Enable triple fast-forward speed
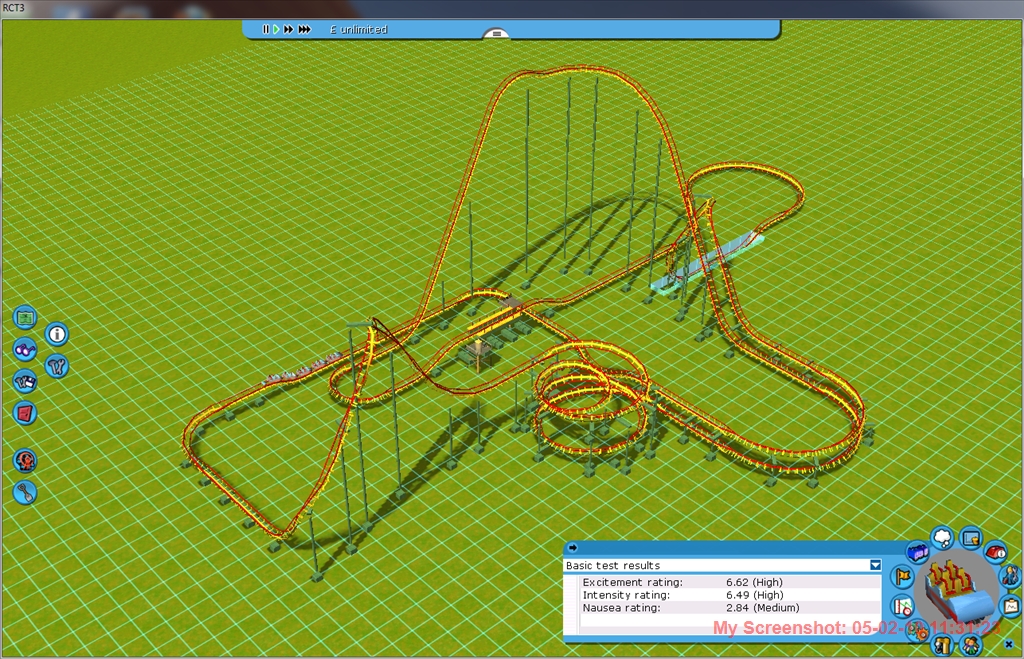The height and width of the screenshot is (659, 1024). (x=305, y=30)
